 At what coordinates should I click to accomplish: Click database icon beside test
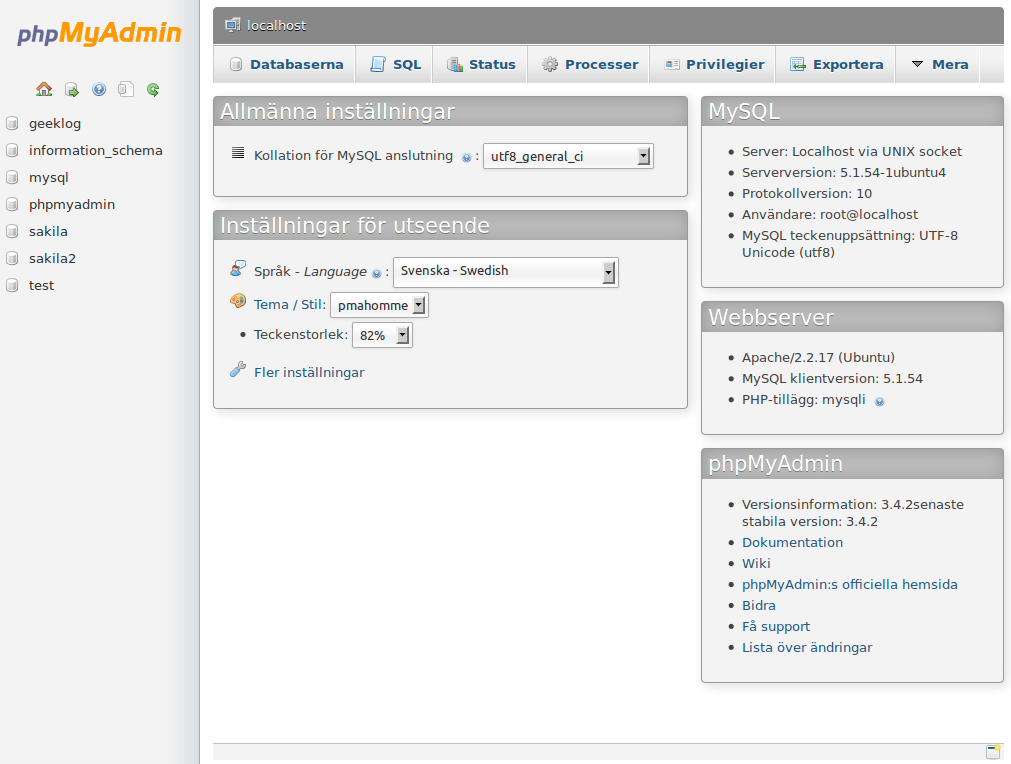(12, 286)
